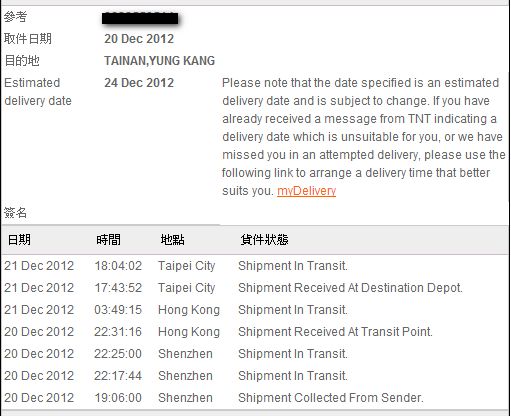This screenshot has height=416, width=511.
Task: Select the 日期 column header
Action: click(x=19, y=240)
